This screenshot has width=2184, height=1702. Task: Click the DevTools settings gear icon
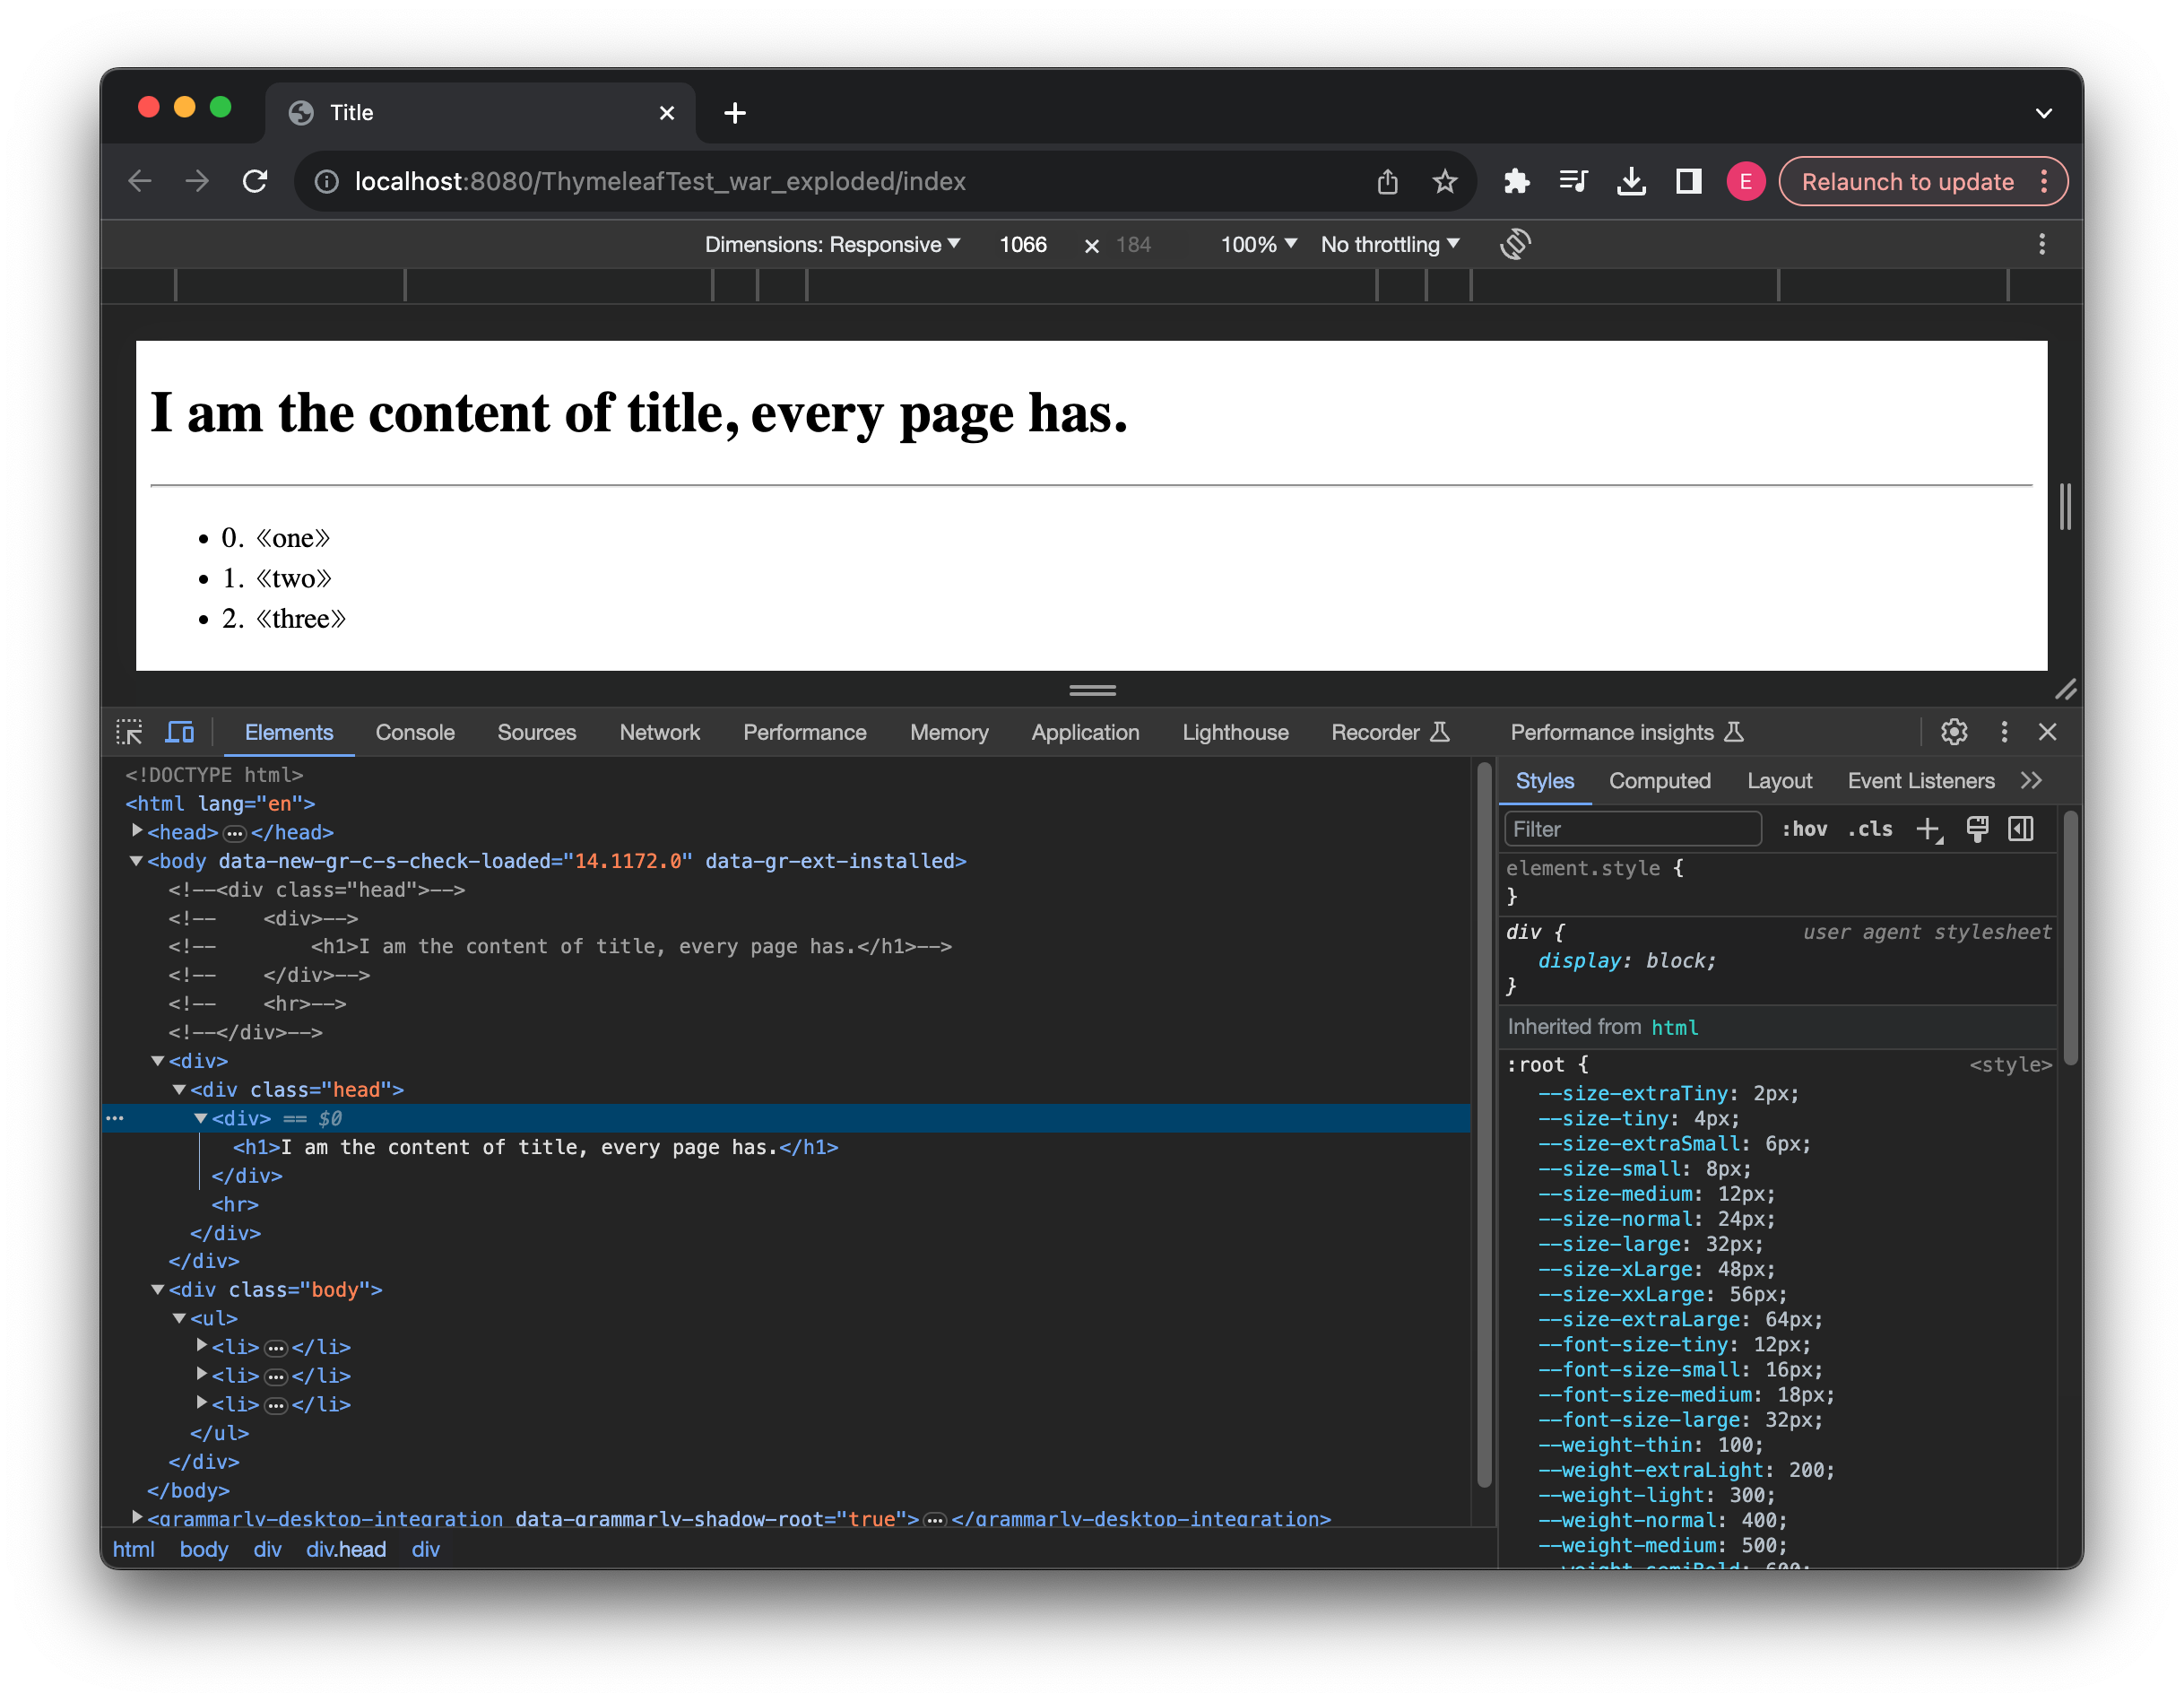click(1952, 731)
